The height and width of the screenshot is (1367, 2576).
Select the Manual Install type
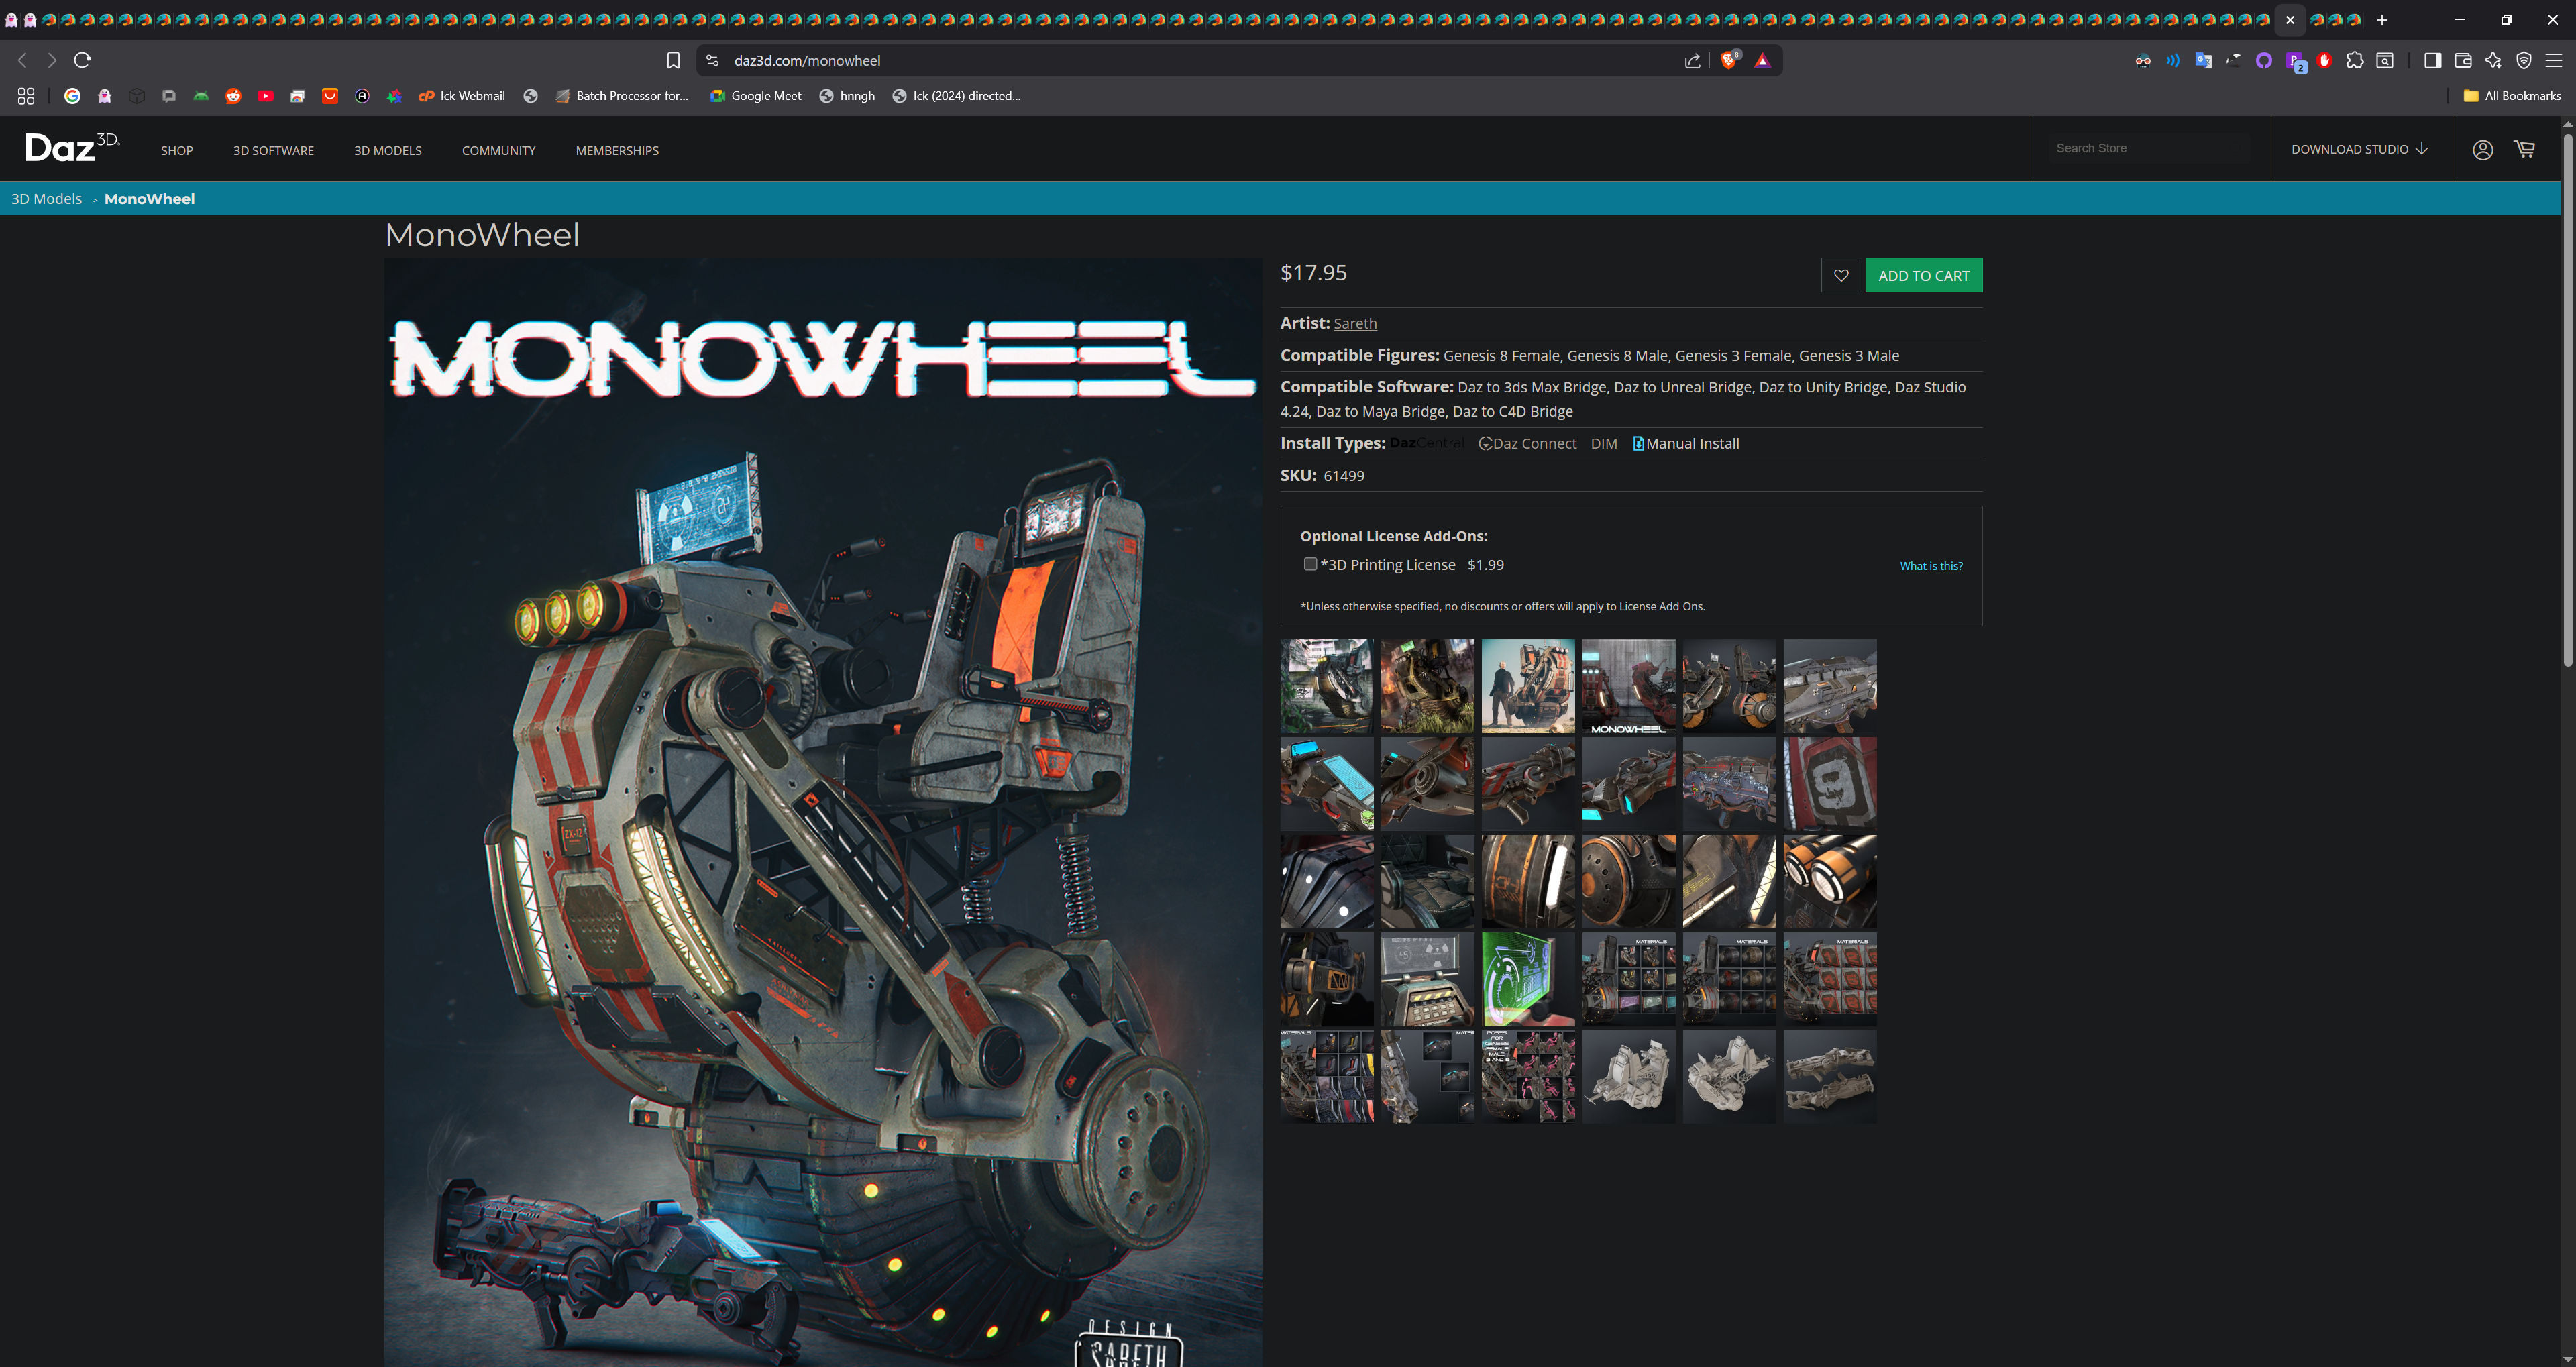pos(1686,443)
